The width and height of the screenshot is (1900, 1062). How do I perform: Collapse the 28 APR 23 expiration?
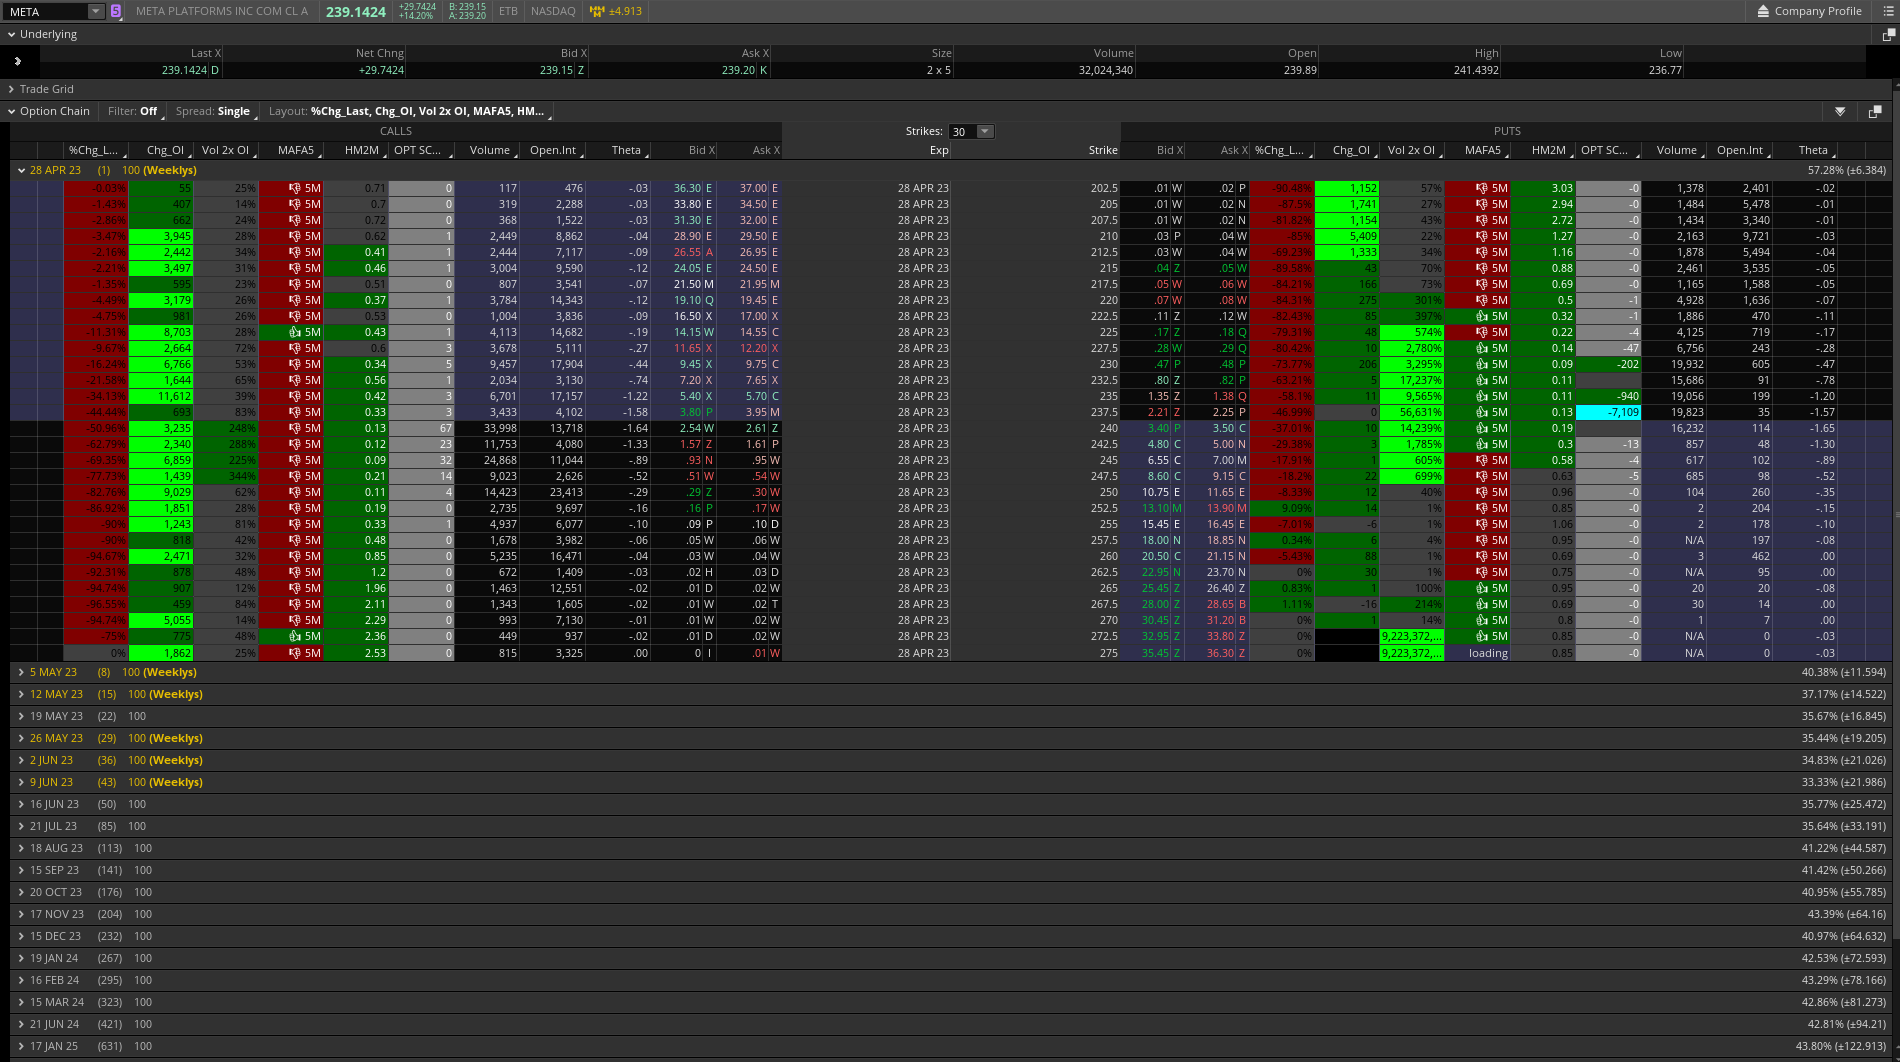coord(21,171)
